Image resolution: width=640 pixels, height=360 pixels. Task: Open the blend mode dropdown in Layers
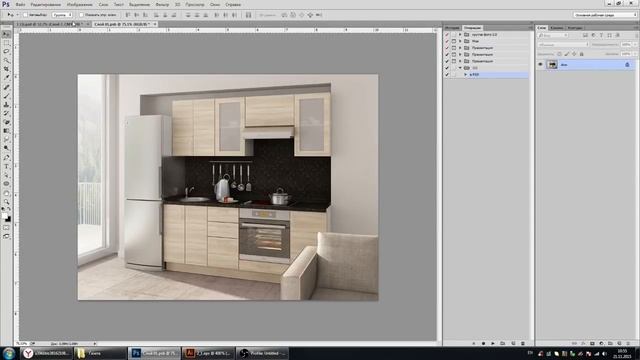pyautogui.click(x=563, y=44)
